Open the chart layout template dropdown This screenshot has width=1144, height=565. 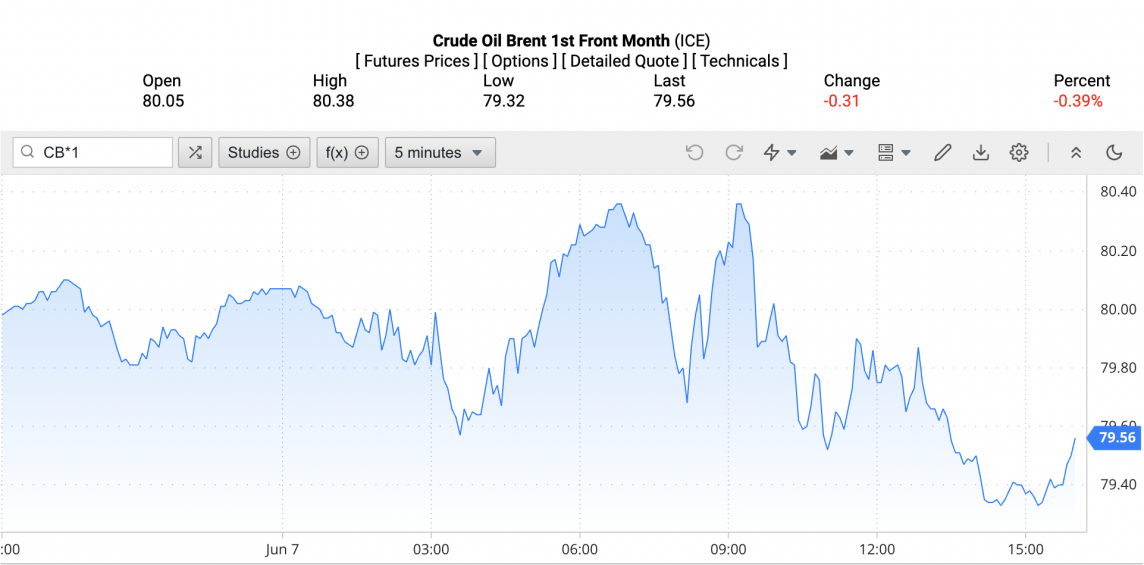pos(894,153)
